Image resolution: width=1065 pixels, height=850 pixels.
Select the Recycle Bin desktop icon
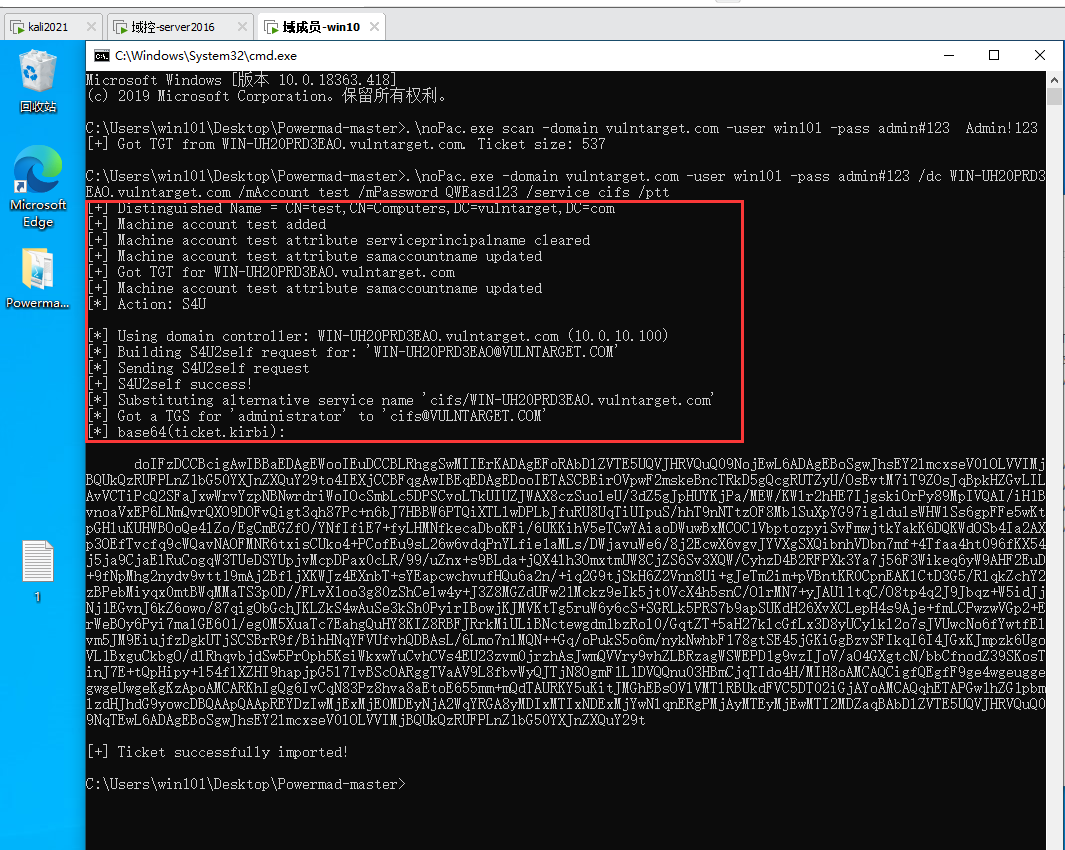tap(38, 81)
